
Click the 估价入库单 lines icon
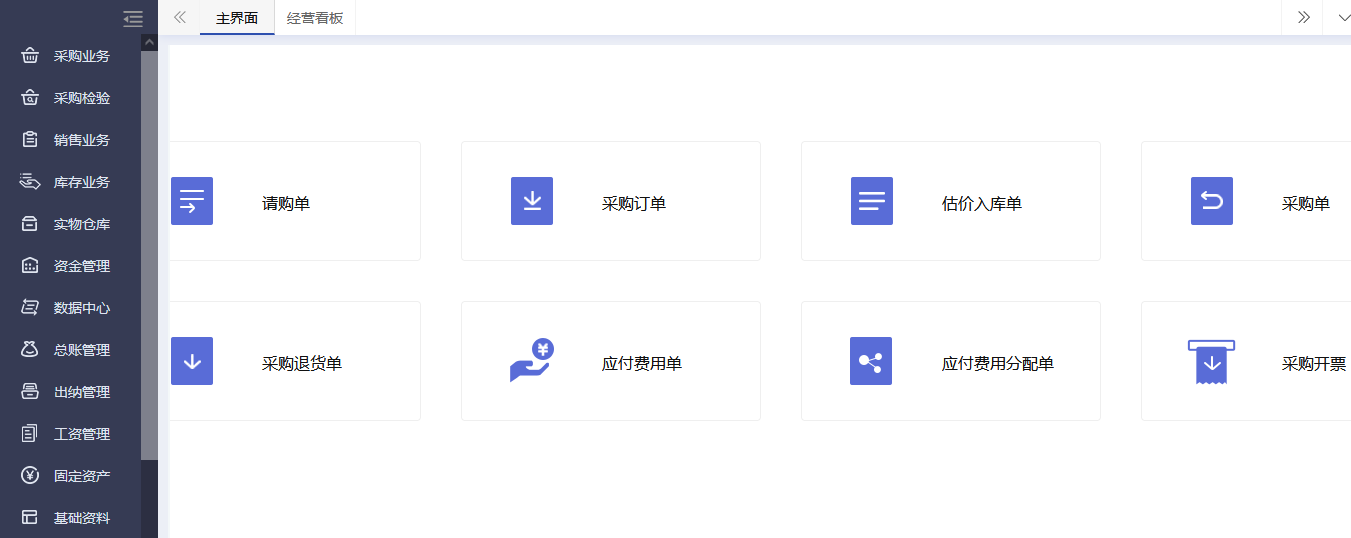871,201
